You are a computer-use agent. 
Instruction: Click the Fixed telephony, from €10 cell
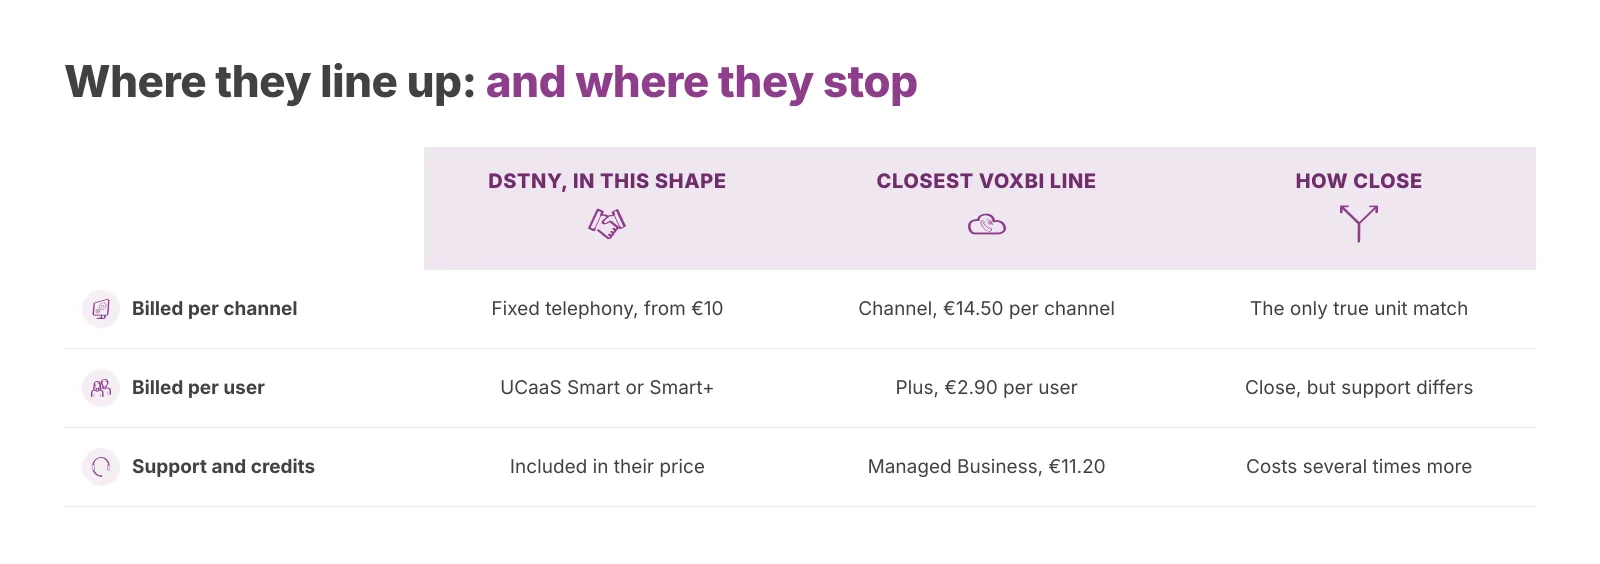607,309
